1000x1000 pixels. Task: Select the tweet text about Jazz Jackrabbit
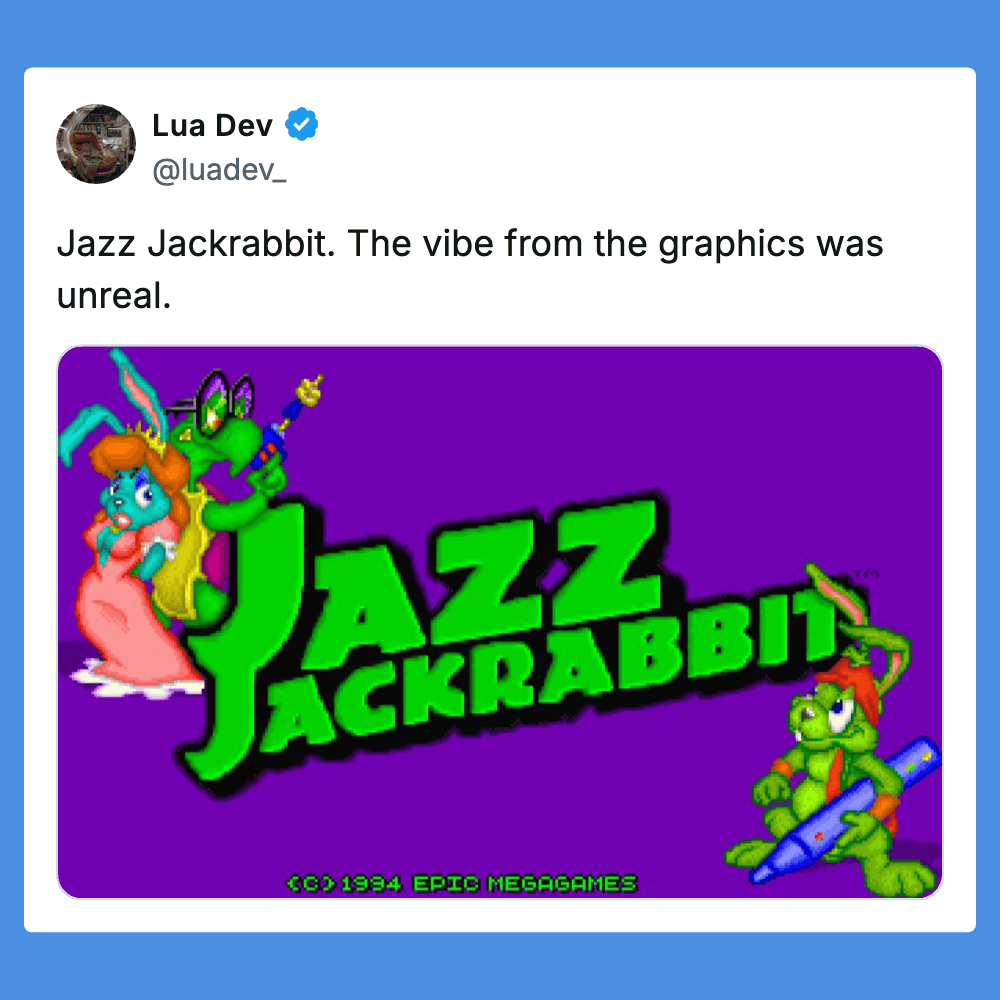pyautogui.click(x=470, y=269)
